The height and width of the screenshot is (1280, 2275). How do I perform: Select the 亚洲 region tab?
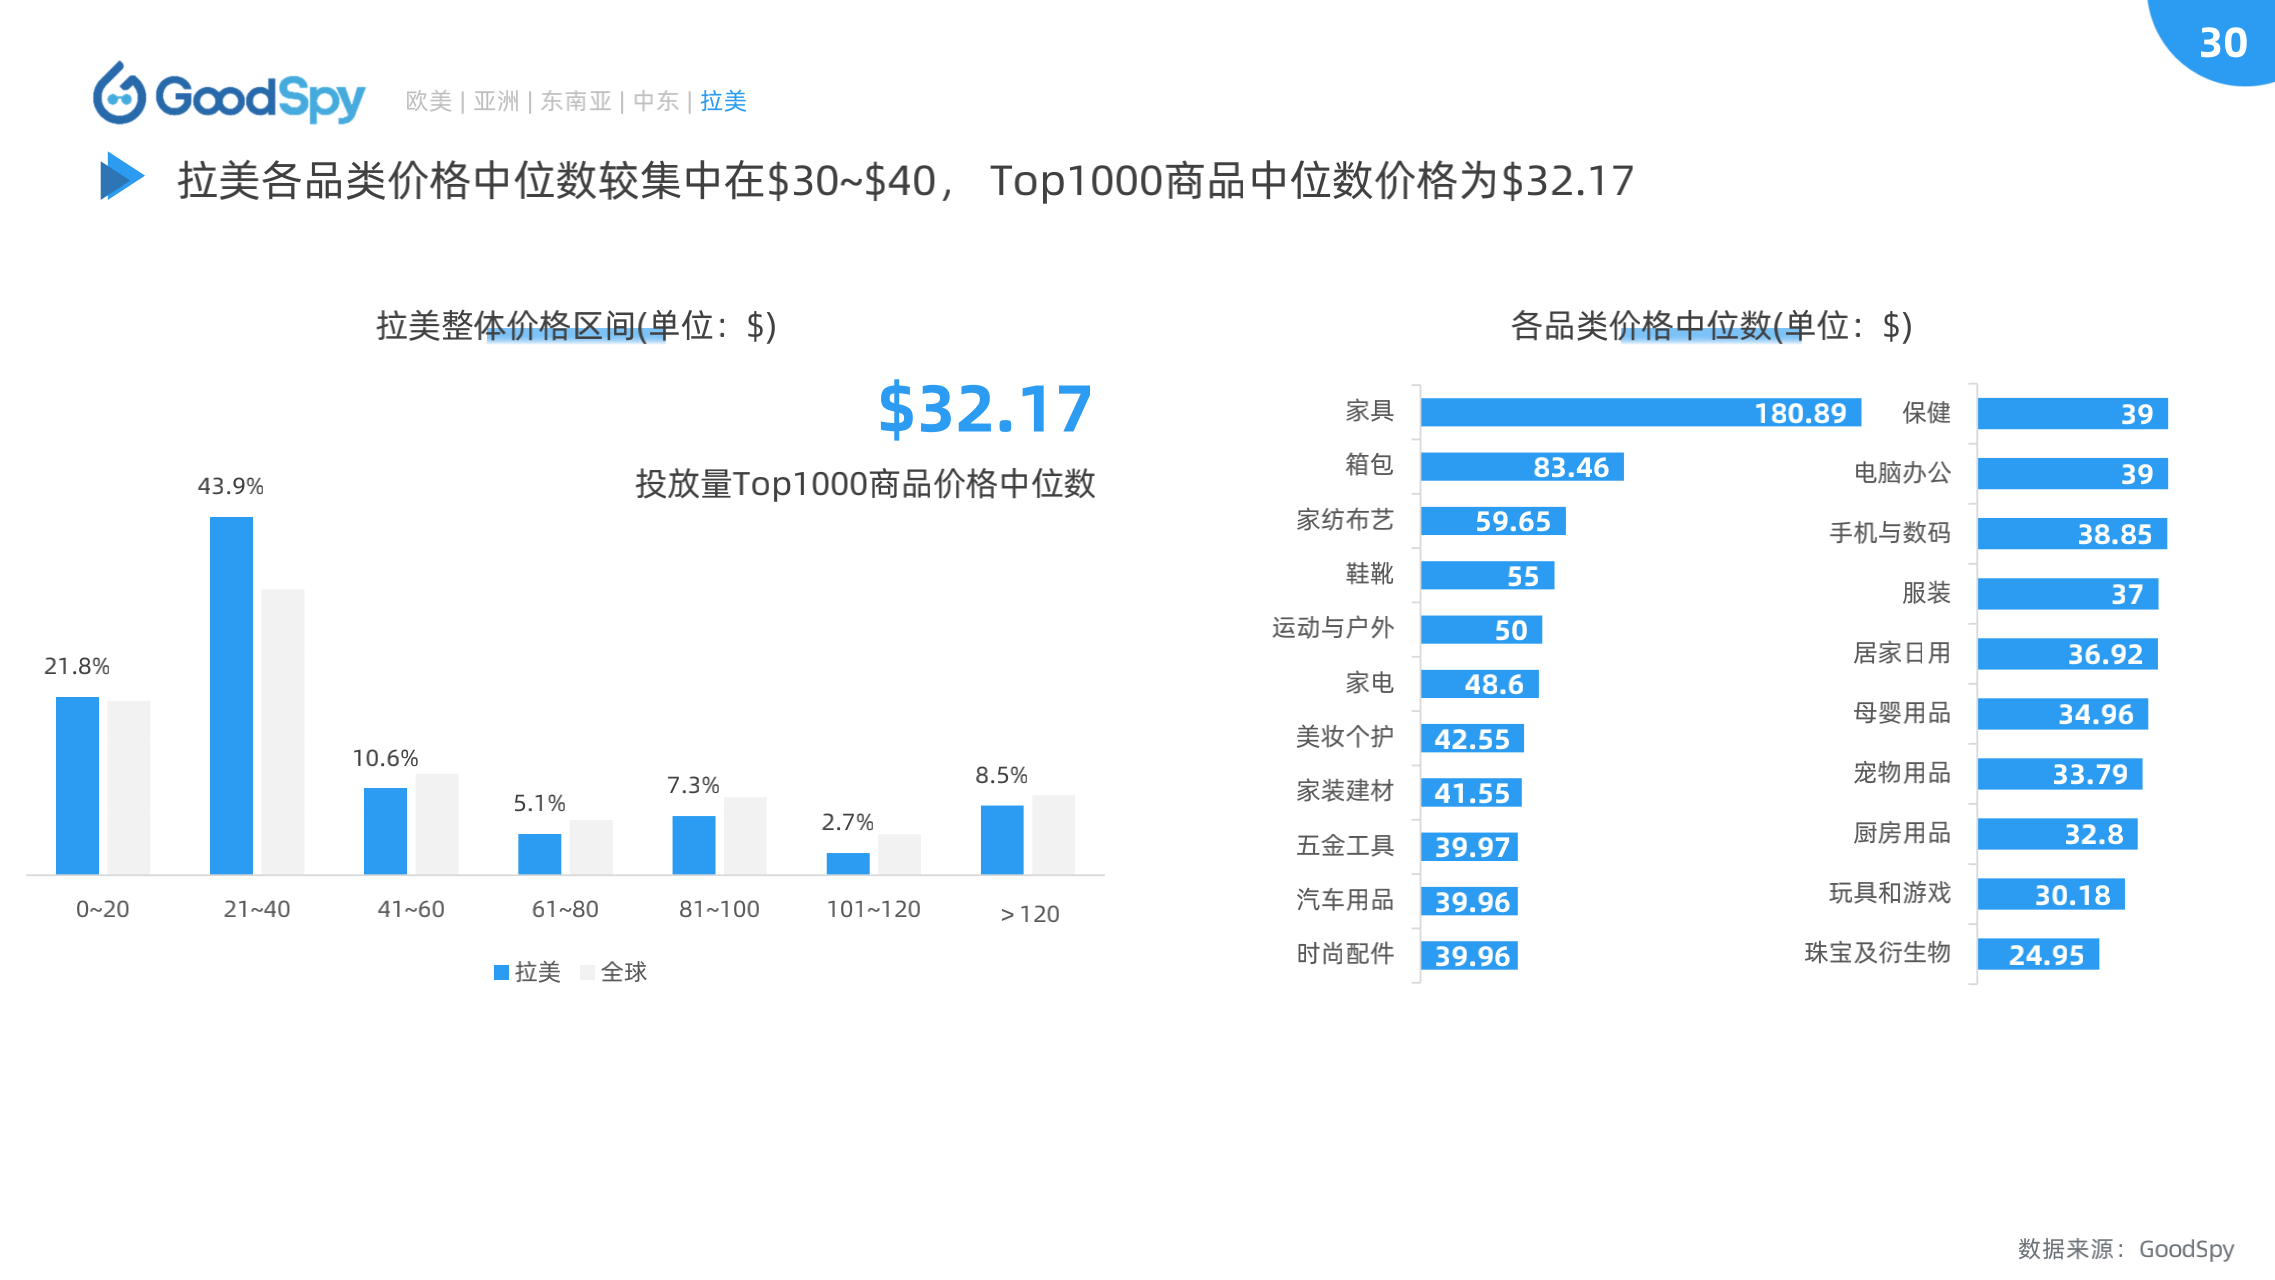click(x=496, y=101)
